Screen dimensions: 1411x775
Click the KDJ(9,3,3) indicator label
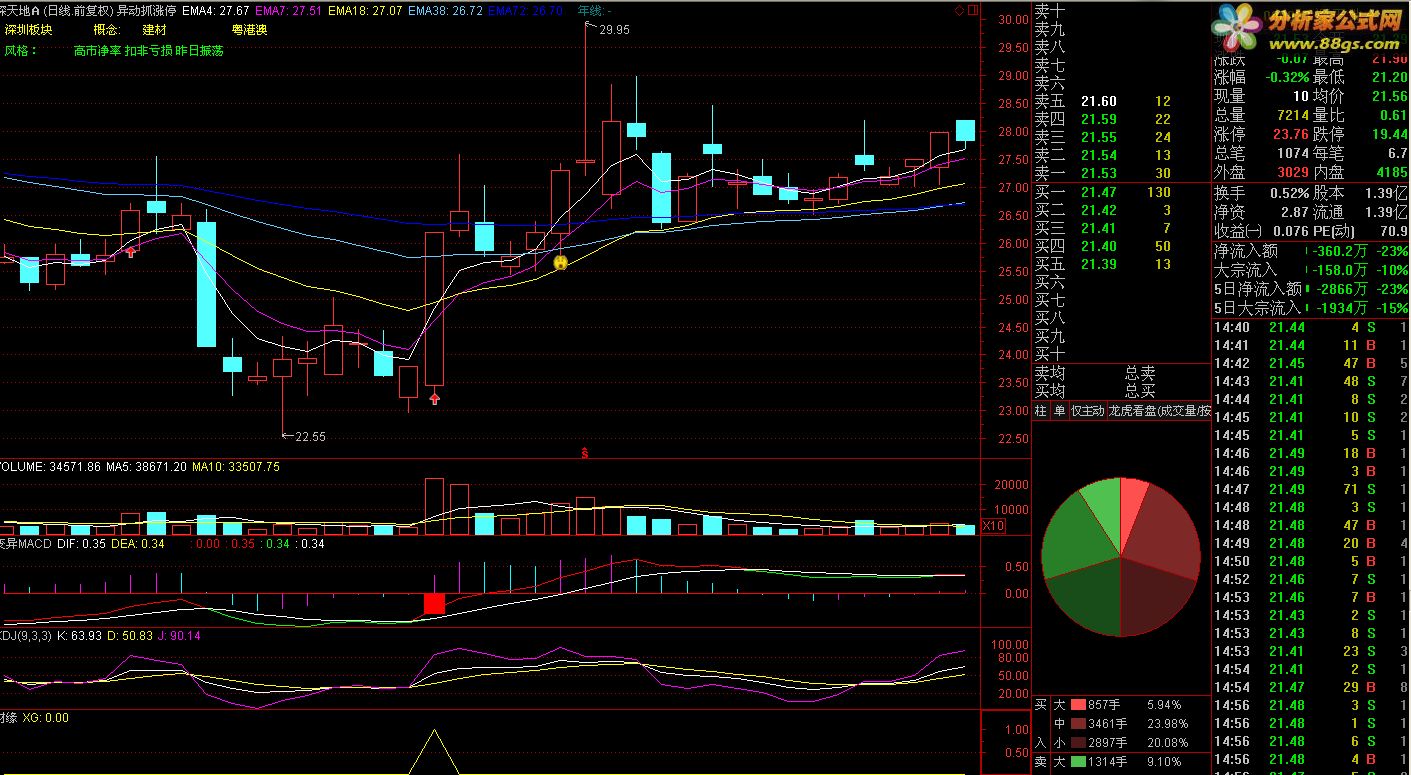[26, 635]
